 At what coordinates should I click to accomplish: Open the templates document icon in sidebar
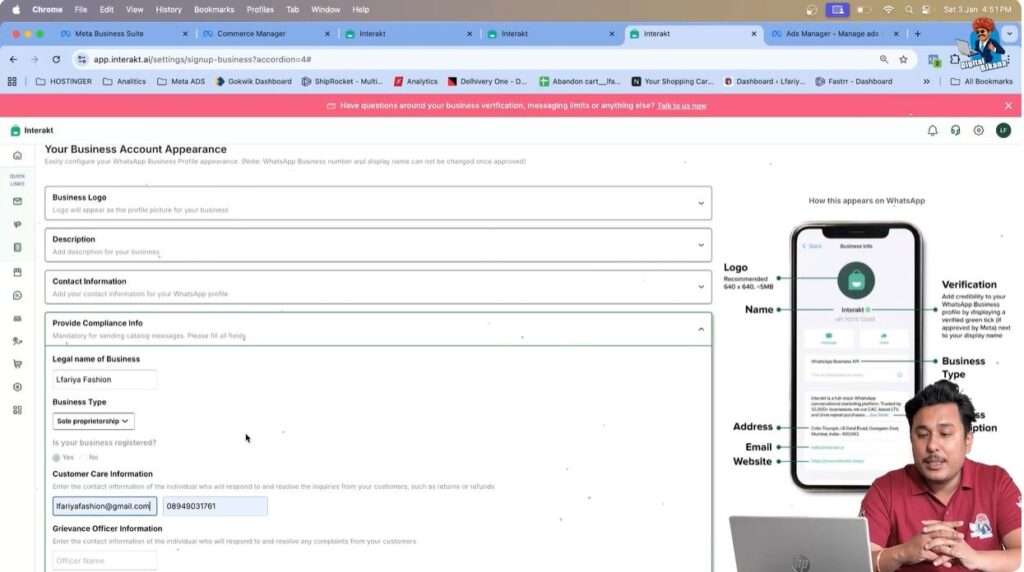tap(18, 247)
